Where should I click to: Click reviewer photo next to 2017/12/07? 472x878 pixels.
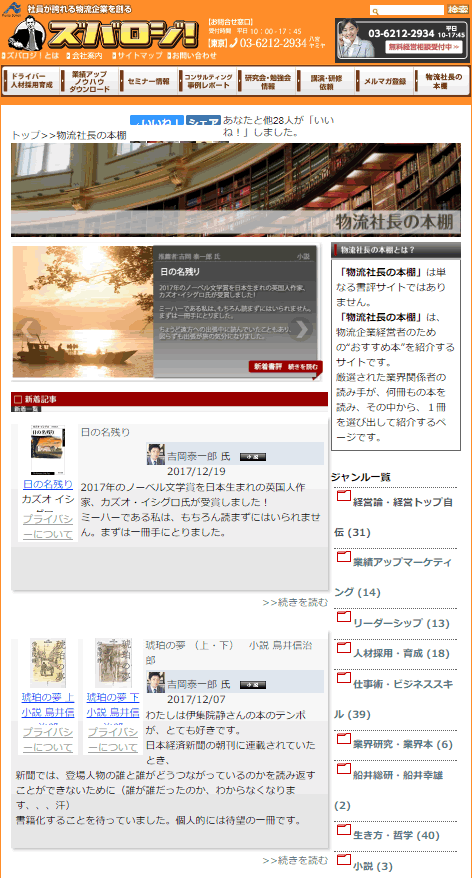coord(156,681)
